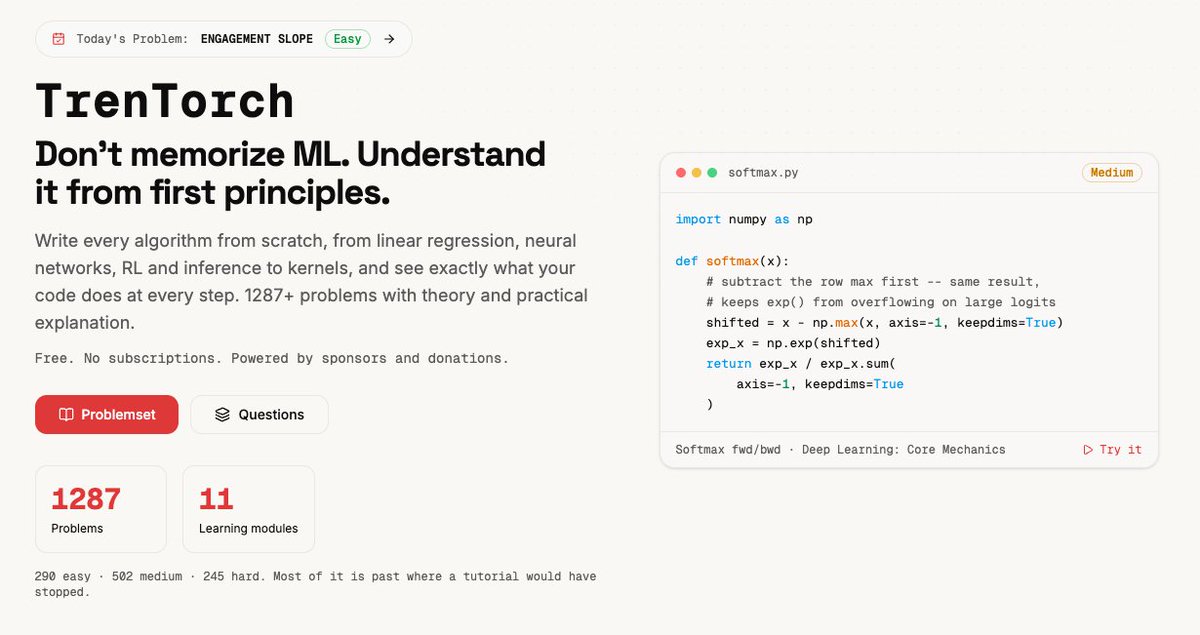Click the arrow icon after the Easy badge

(x=389, y=39)
